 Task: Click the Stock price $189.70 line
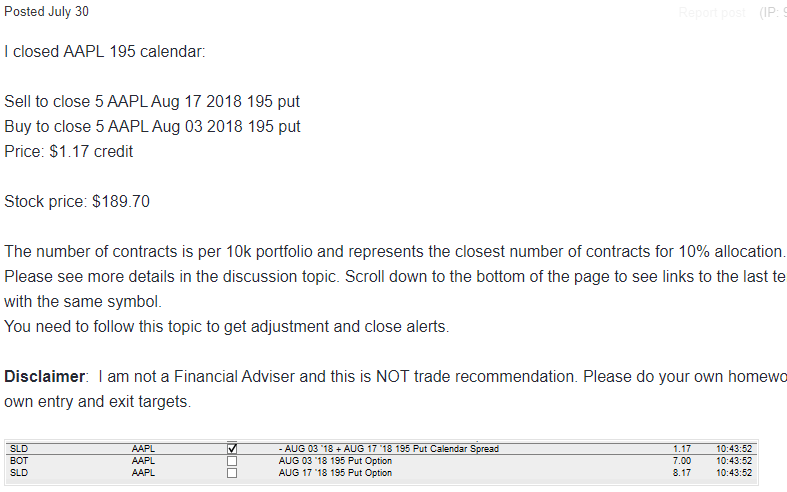click(x=77, y=201)
